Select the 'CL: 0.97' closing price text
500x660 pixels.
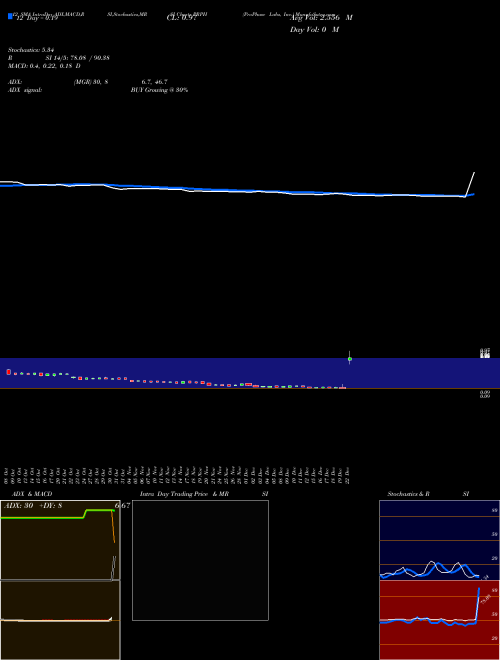pos(181,18)
